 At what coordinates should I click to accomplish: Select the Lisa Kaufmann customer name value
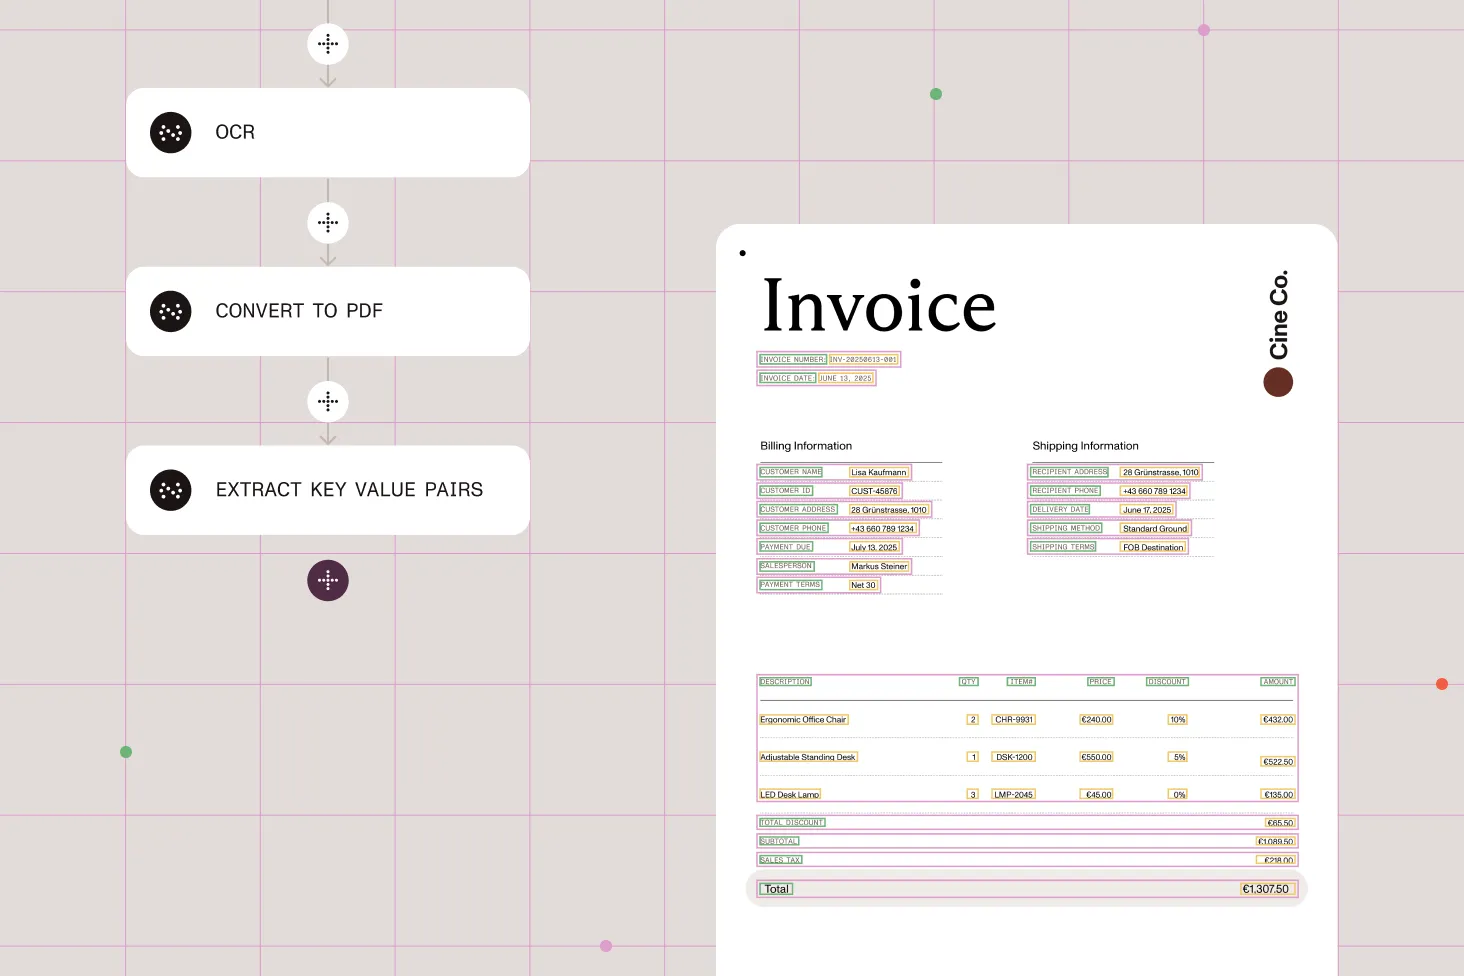879,472
